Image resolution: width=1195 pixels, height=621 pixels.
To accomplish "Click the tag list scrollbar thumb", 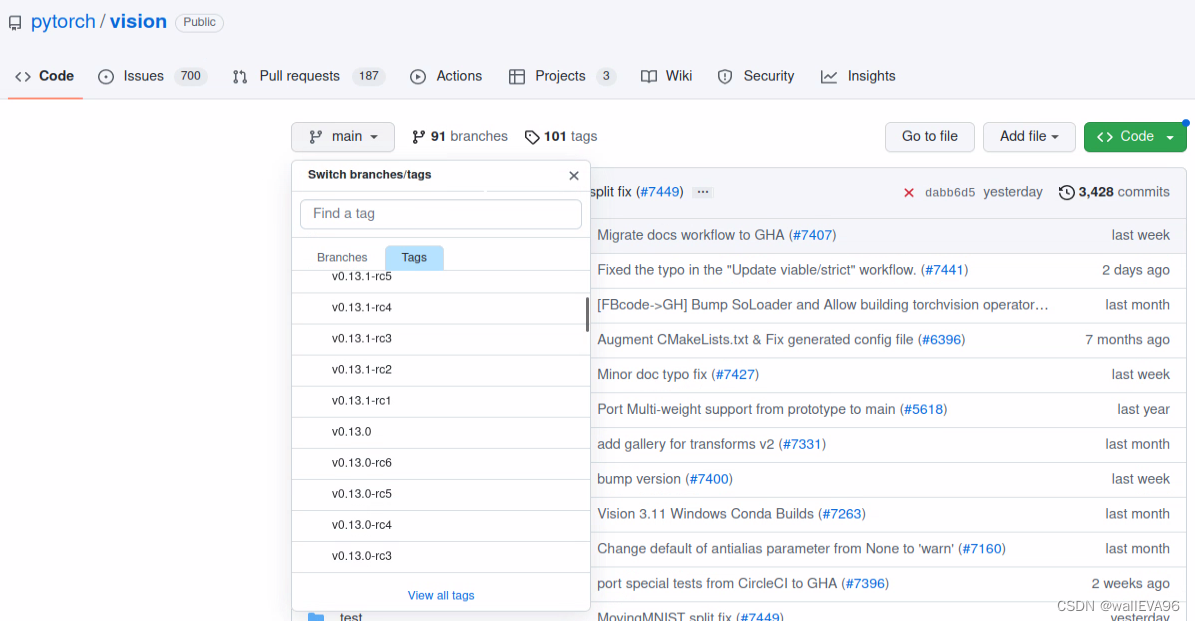I will click(x=587, y=314).
